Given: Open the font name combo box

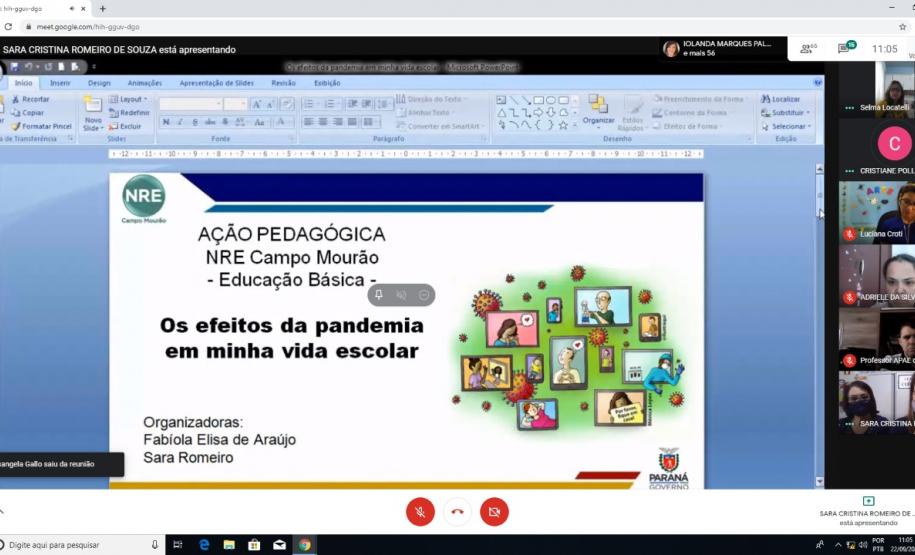Looking at the screenshot, I should coord(191,104).
